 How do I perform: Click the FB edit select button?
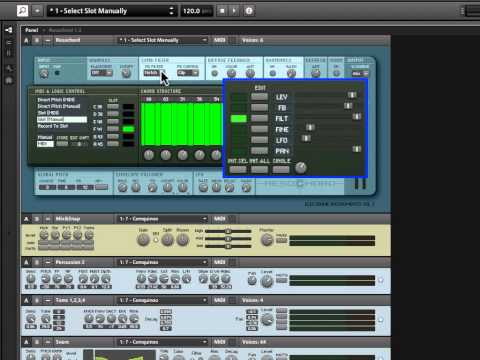coord(259,108)
